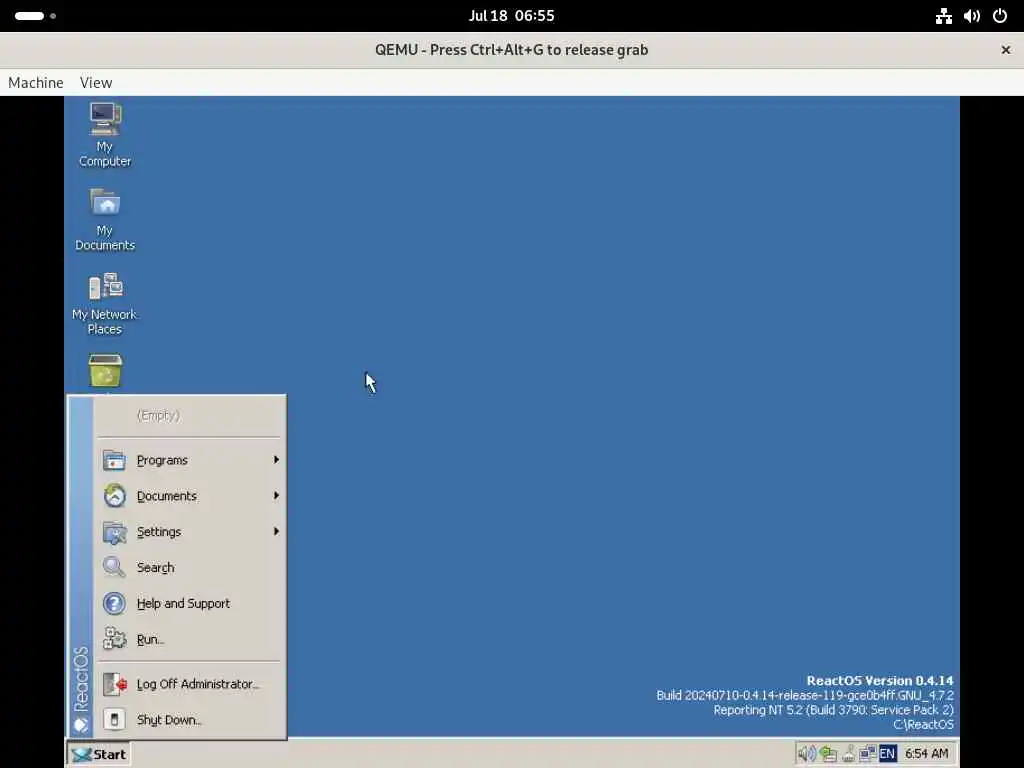This screenshot has width=1024, height=768.
Task: Choose Help and Support from Start menu
Action: 189,603
